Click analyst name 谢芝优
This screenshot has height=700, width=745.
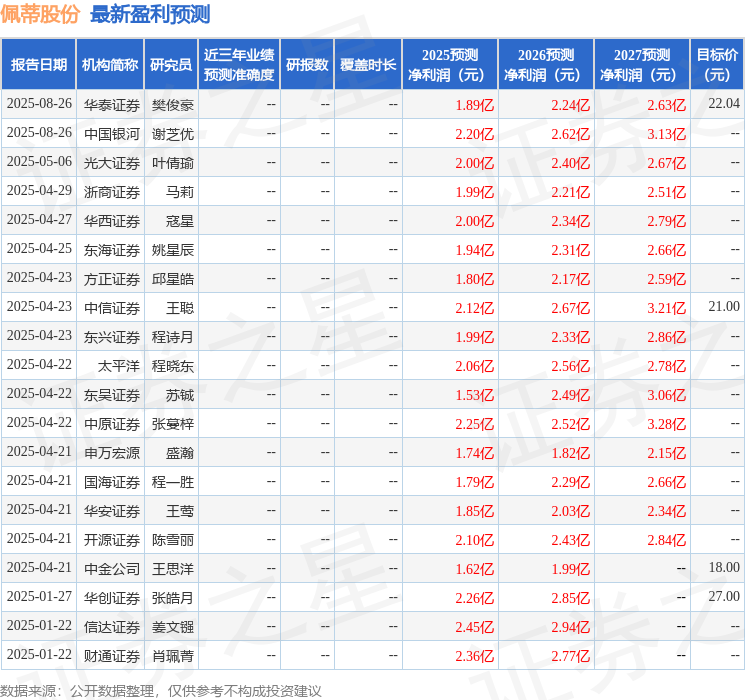click(x=173, y=134)
